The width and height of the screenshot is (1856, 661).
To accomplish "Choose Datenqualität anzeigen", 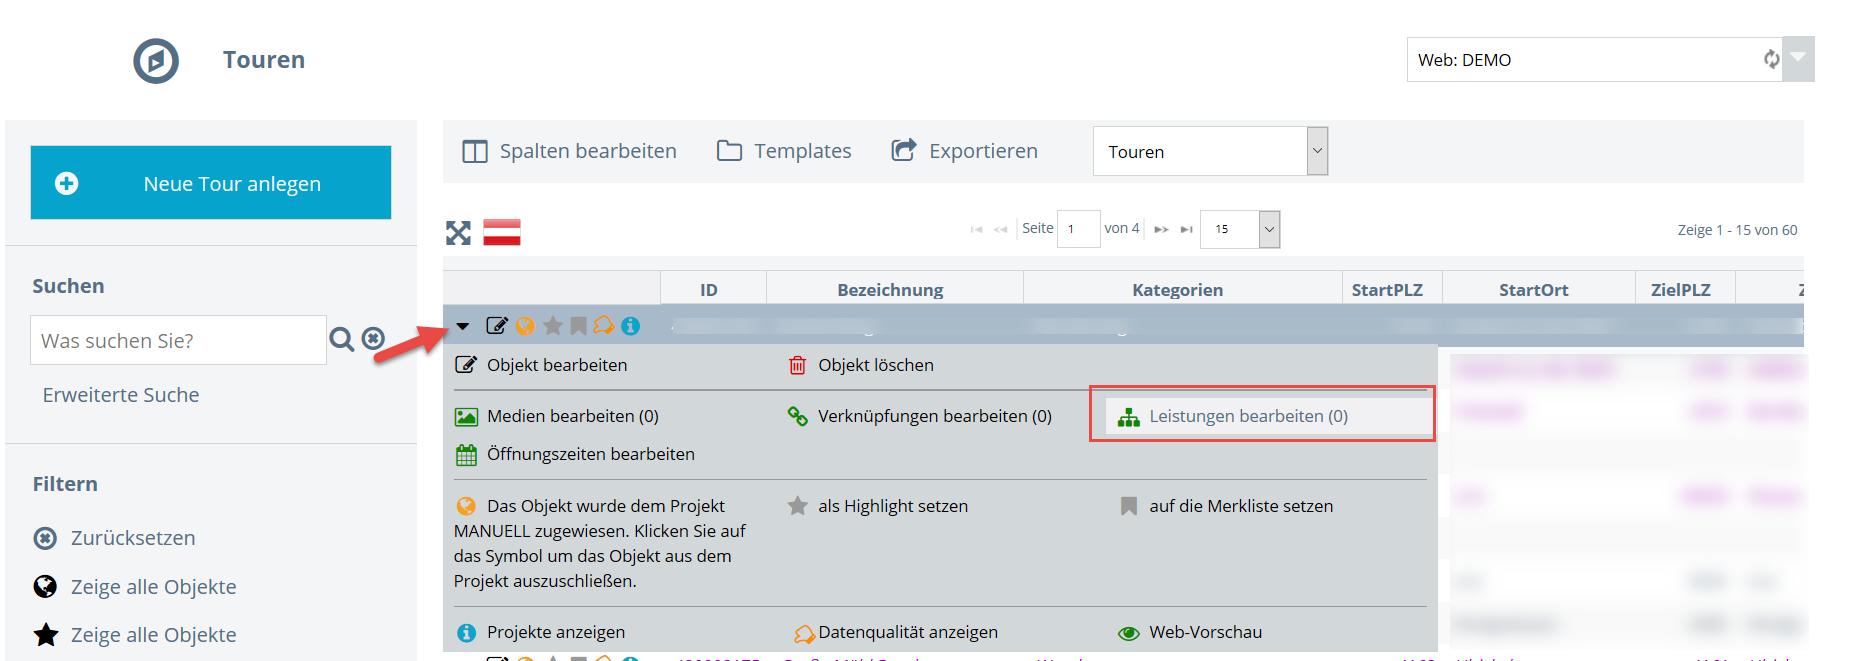I will (x=896, y=632).
